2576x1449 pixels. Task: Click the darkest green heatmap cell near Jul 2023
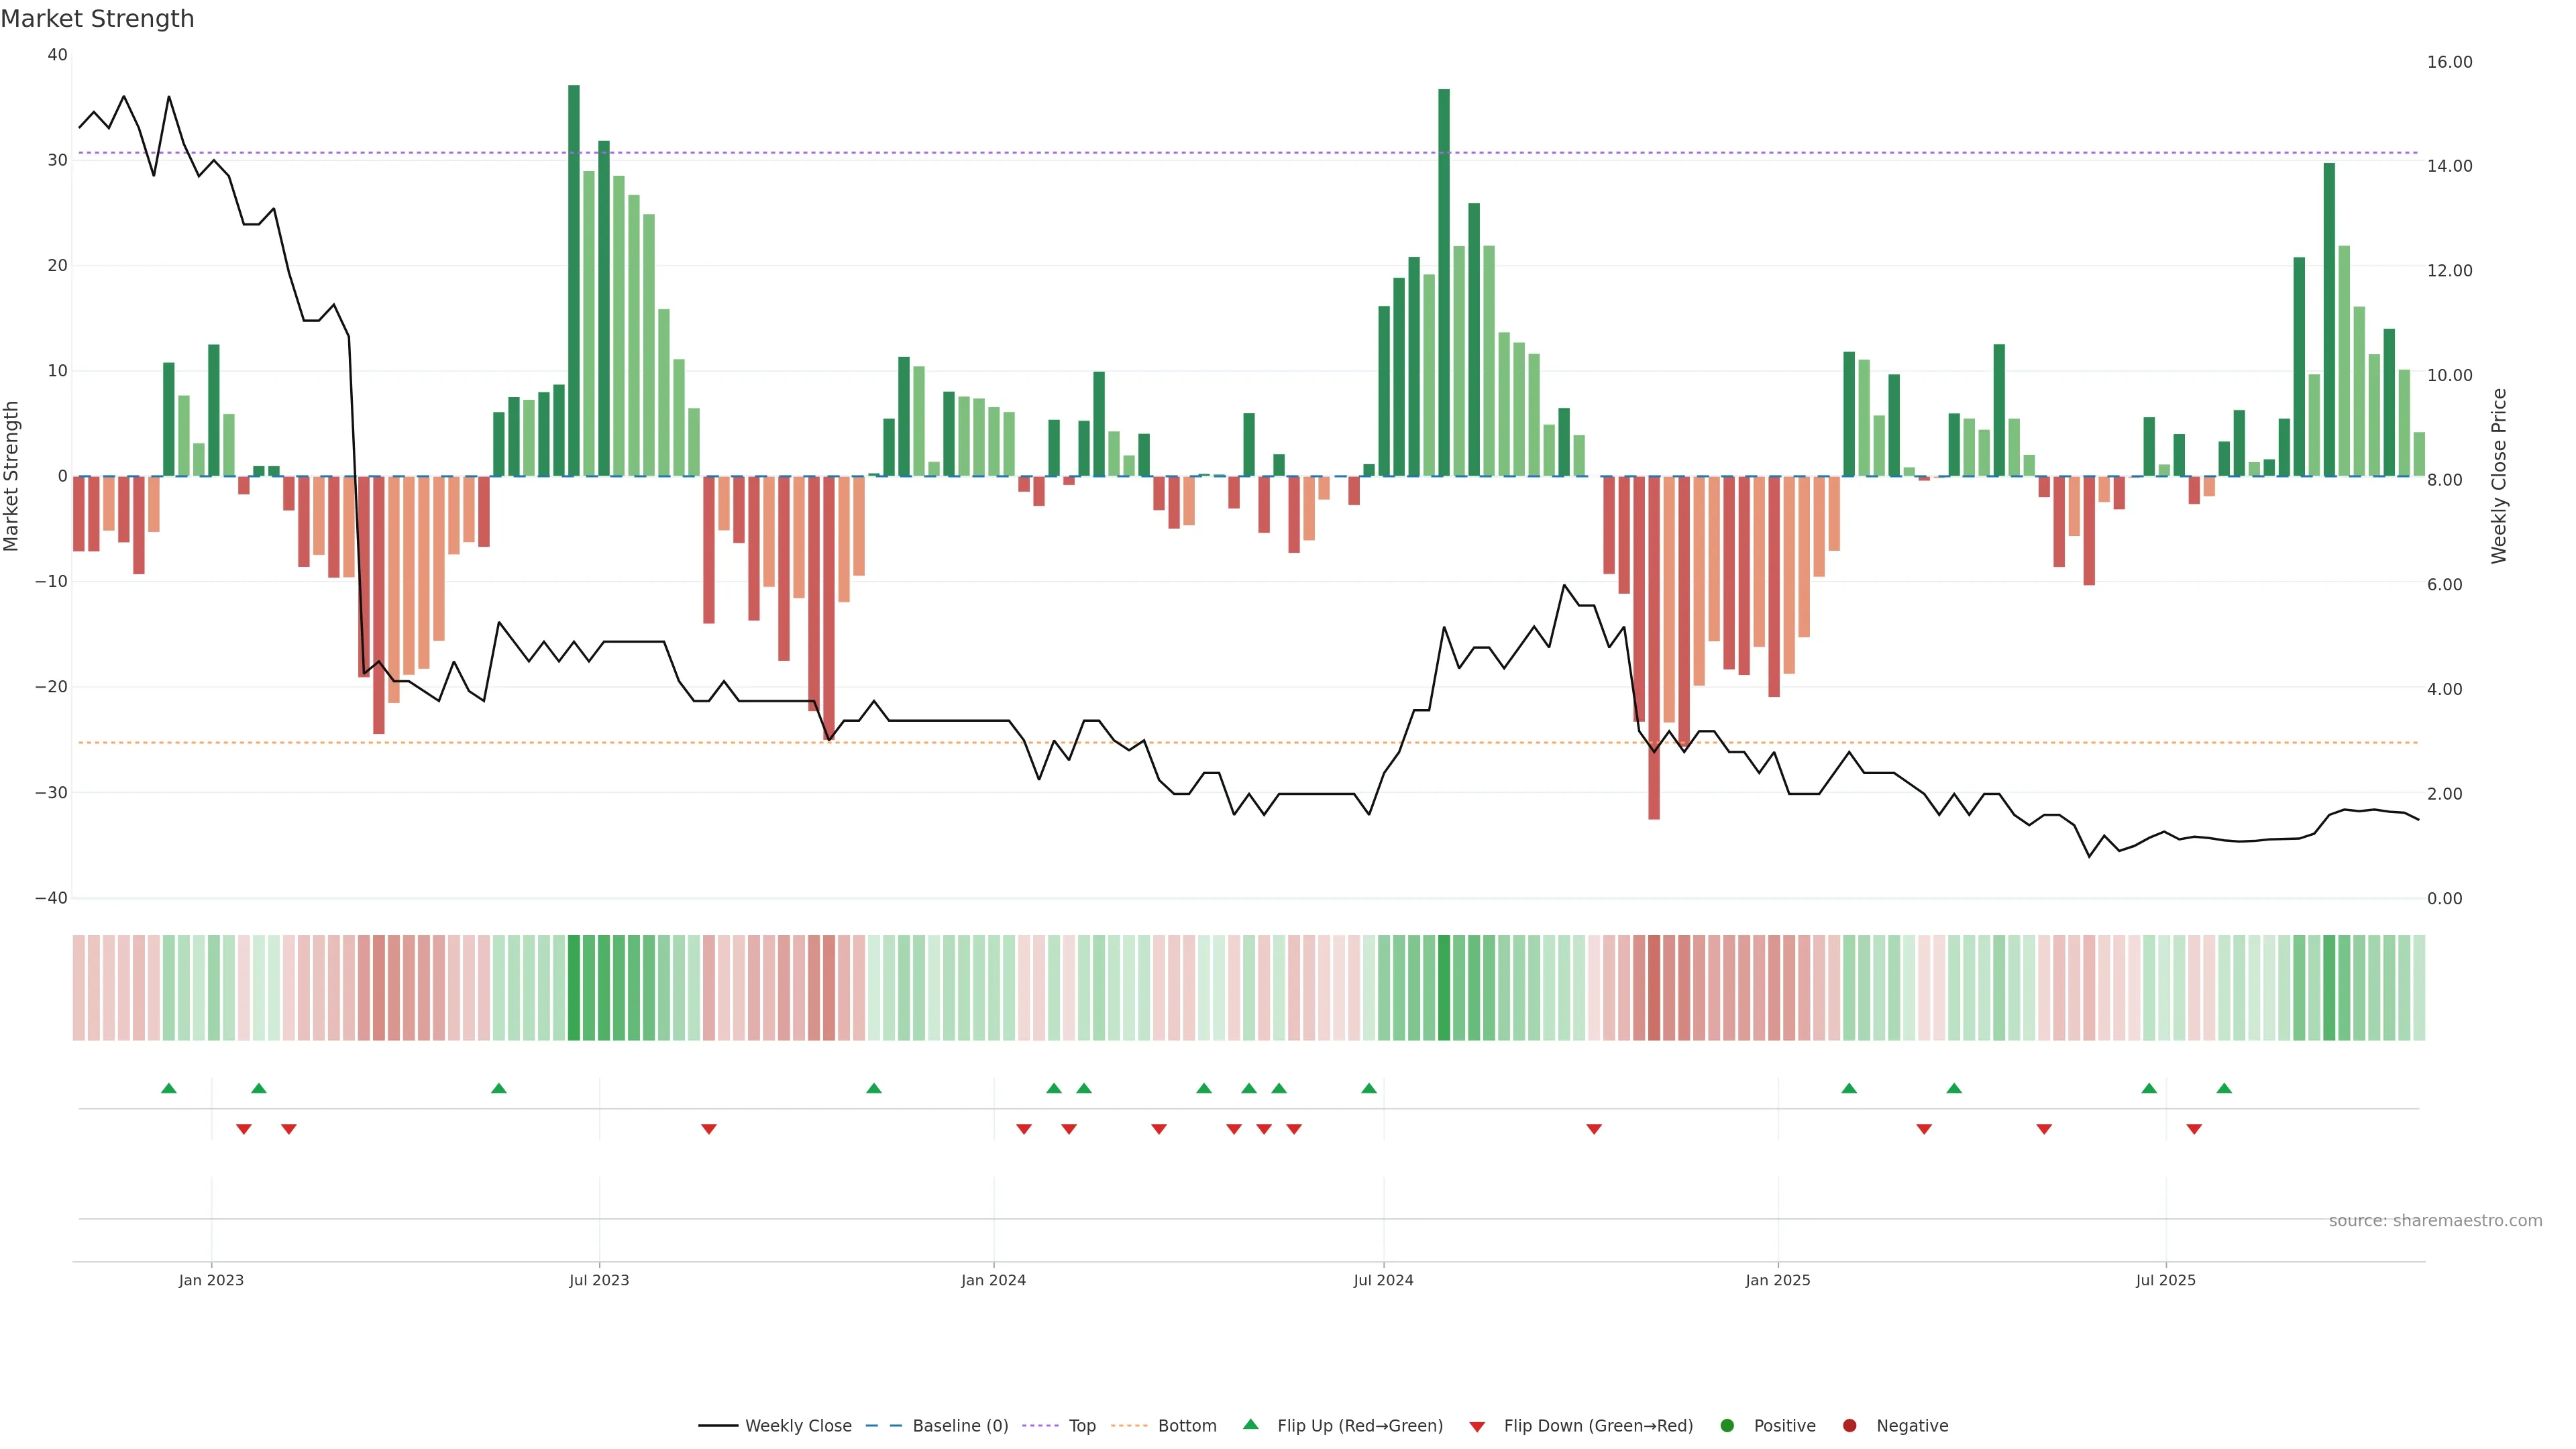[574, 987]
